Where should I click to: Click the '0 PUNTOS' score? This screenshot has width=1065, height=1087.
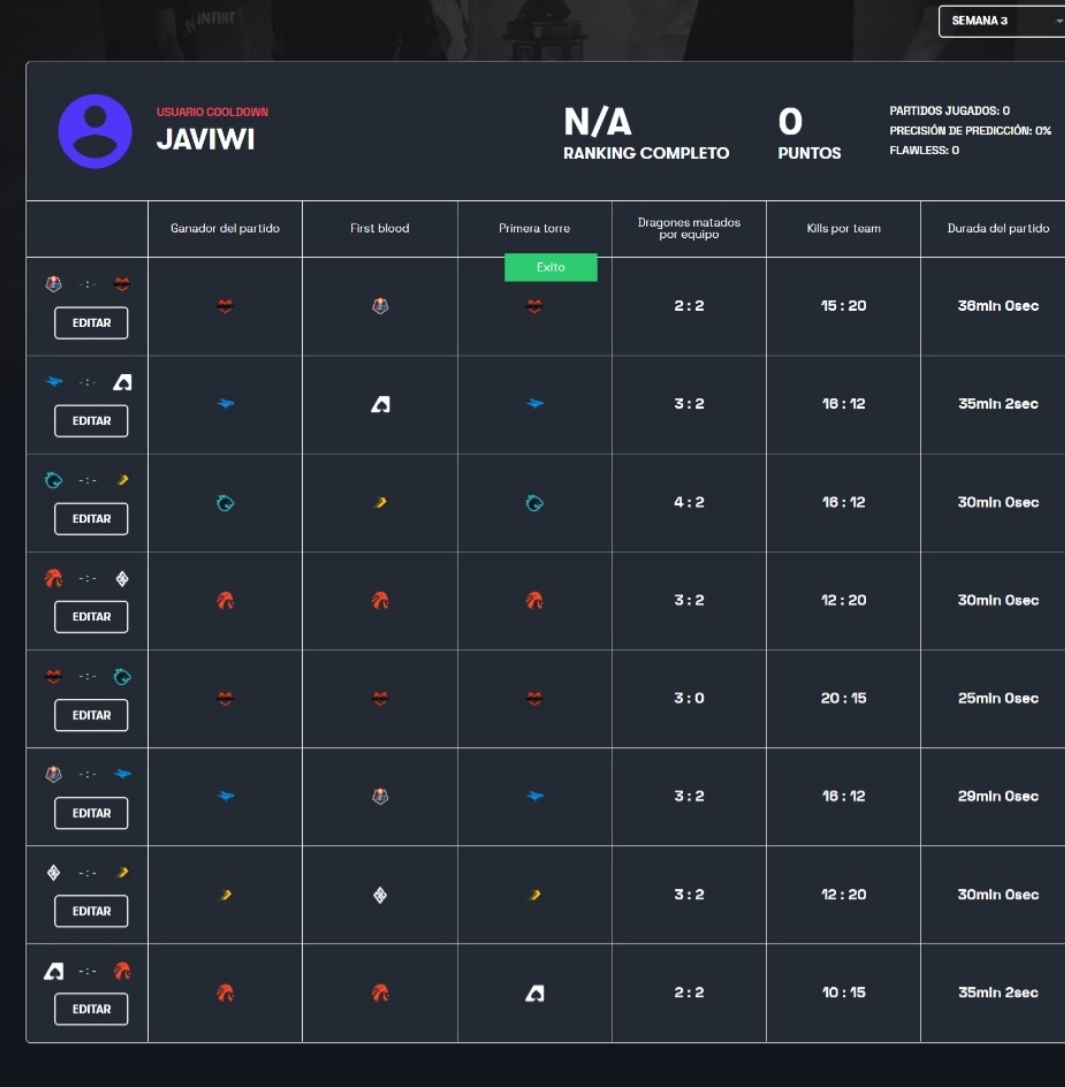809,133
